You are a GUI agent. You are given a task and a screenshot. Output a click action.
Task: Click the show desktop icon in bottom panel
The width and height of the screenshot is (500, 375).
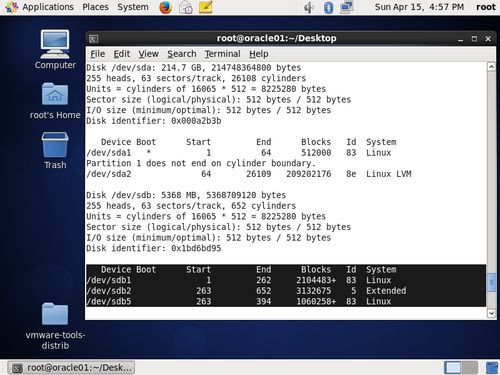point(492,367)
